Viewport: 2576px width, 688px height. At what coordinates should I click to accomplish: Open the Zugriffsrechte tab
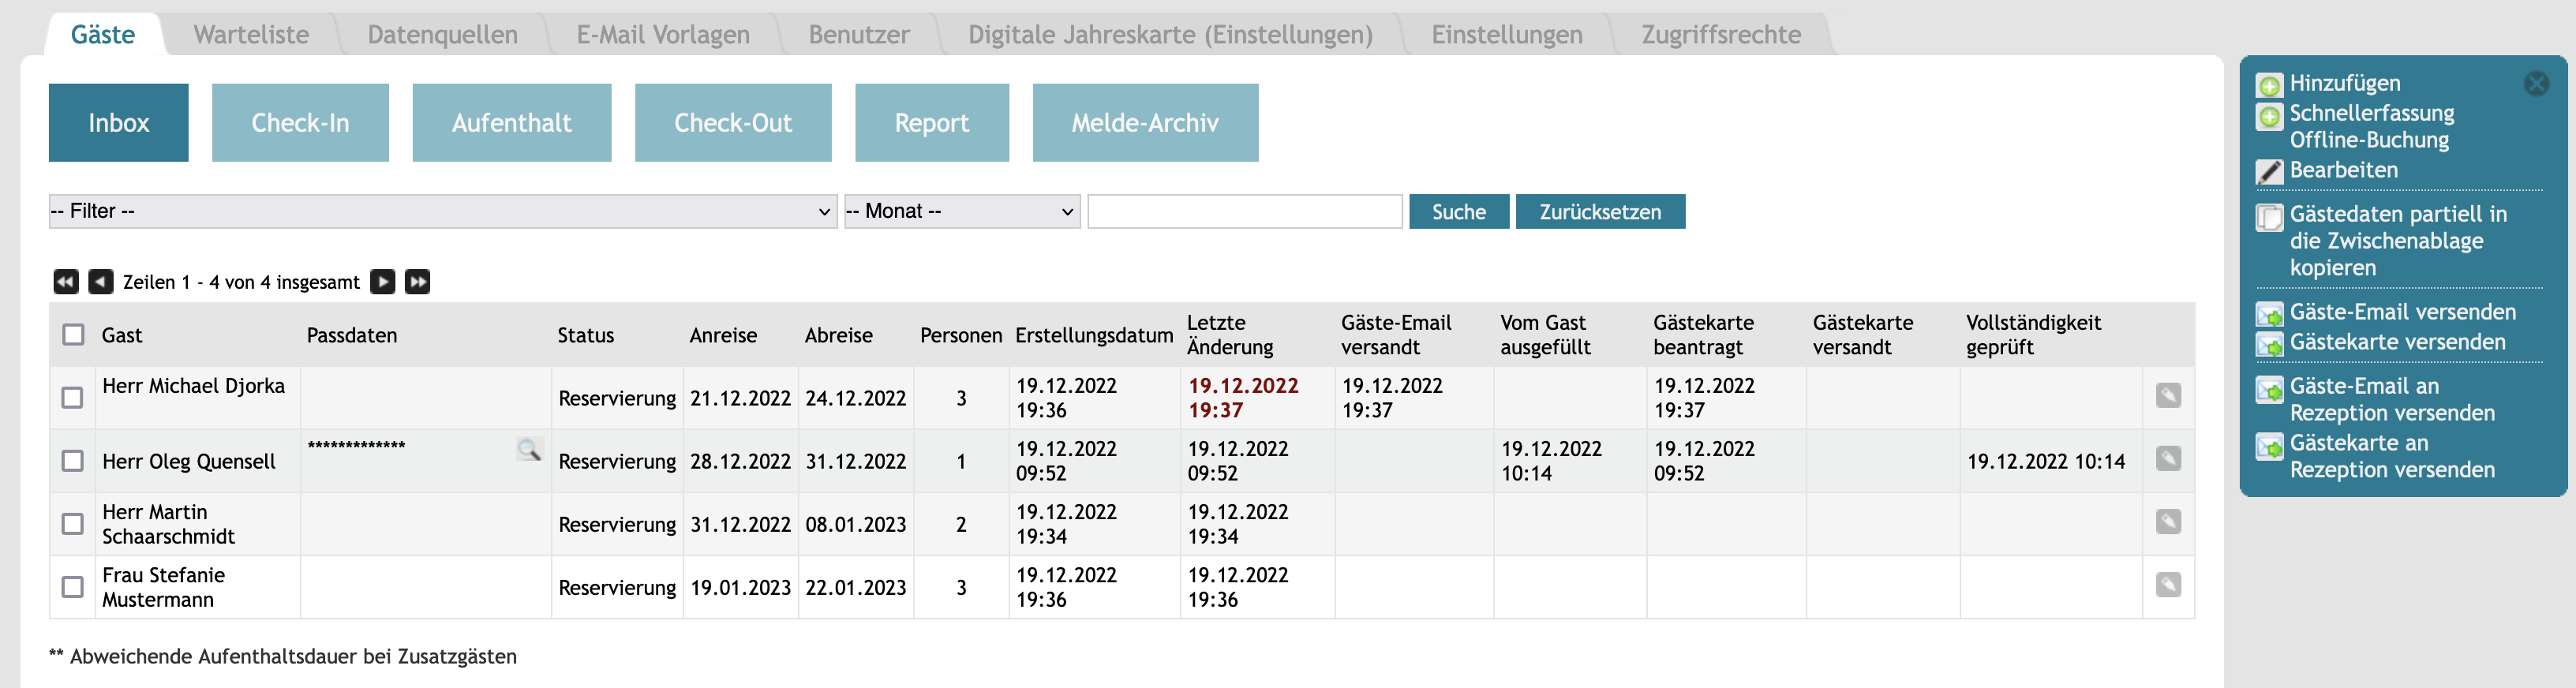point(1720,35)
